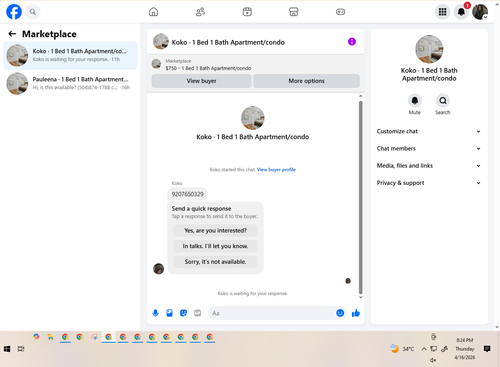Open the taskbar clock showing Thursday

click(465, 349)
